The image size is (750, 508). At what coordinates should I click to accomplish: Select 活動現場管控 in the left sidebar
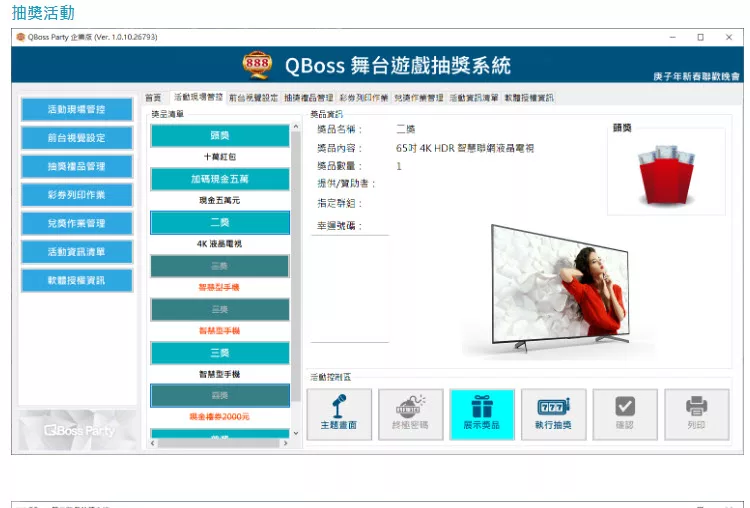[x=76, y=110]
